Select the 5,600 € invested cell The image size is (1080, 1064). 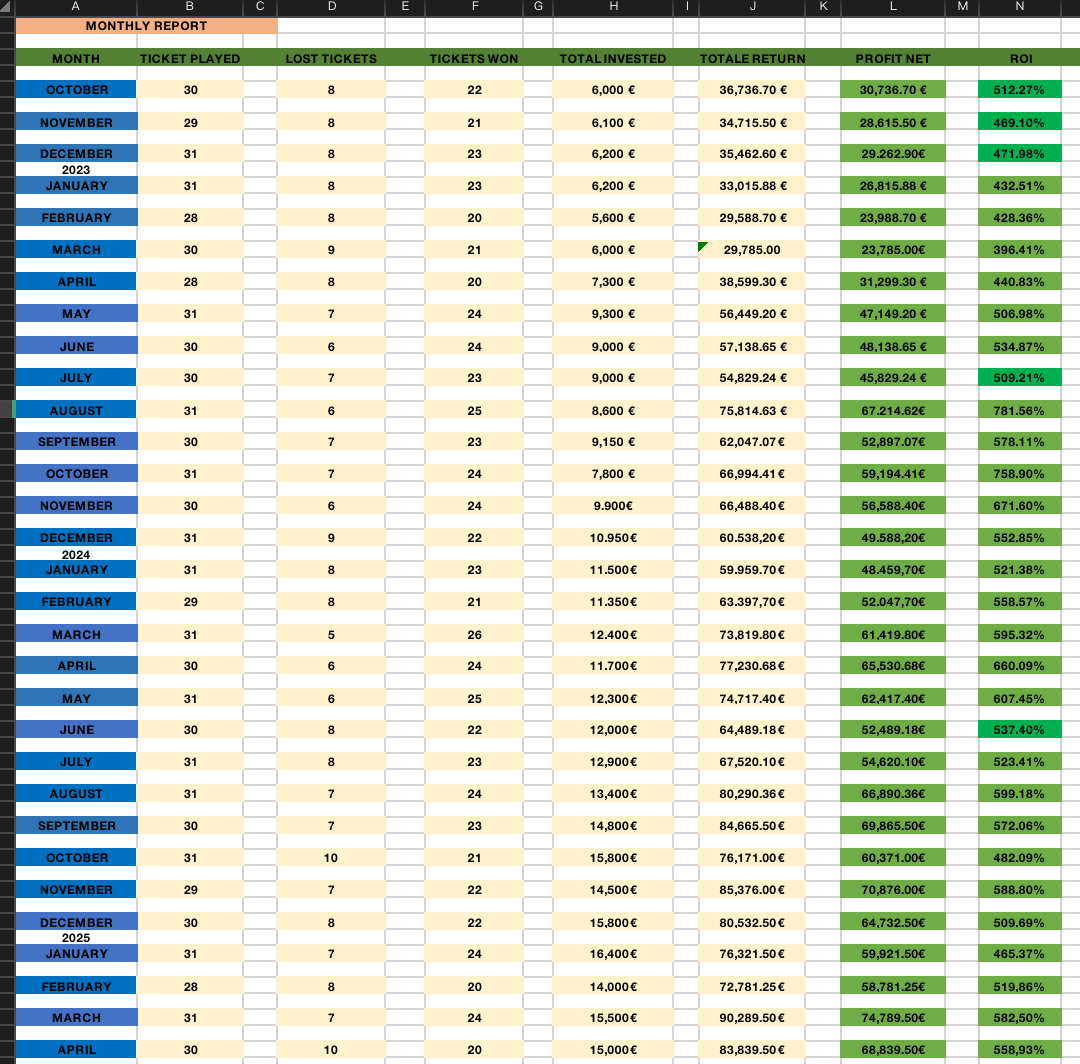coord(613,218)
